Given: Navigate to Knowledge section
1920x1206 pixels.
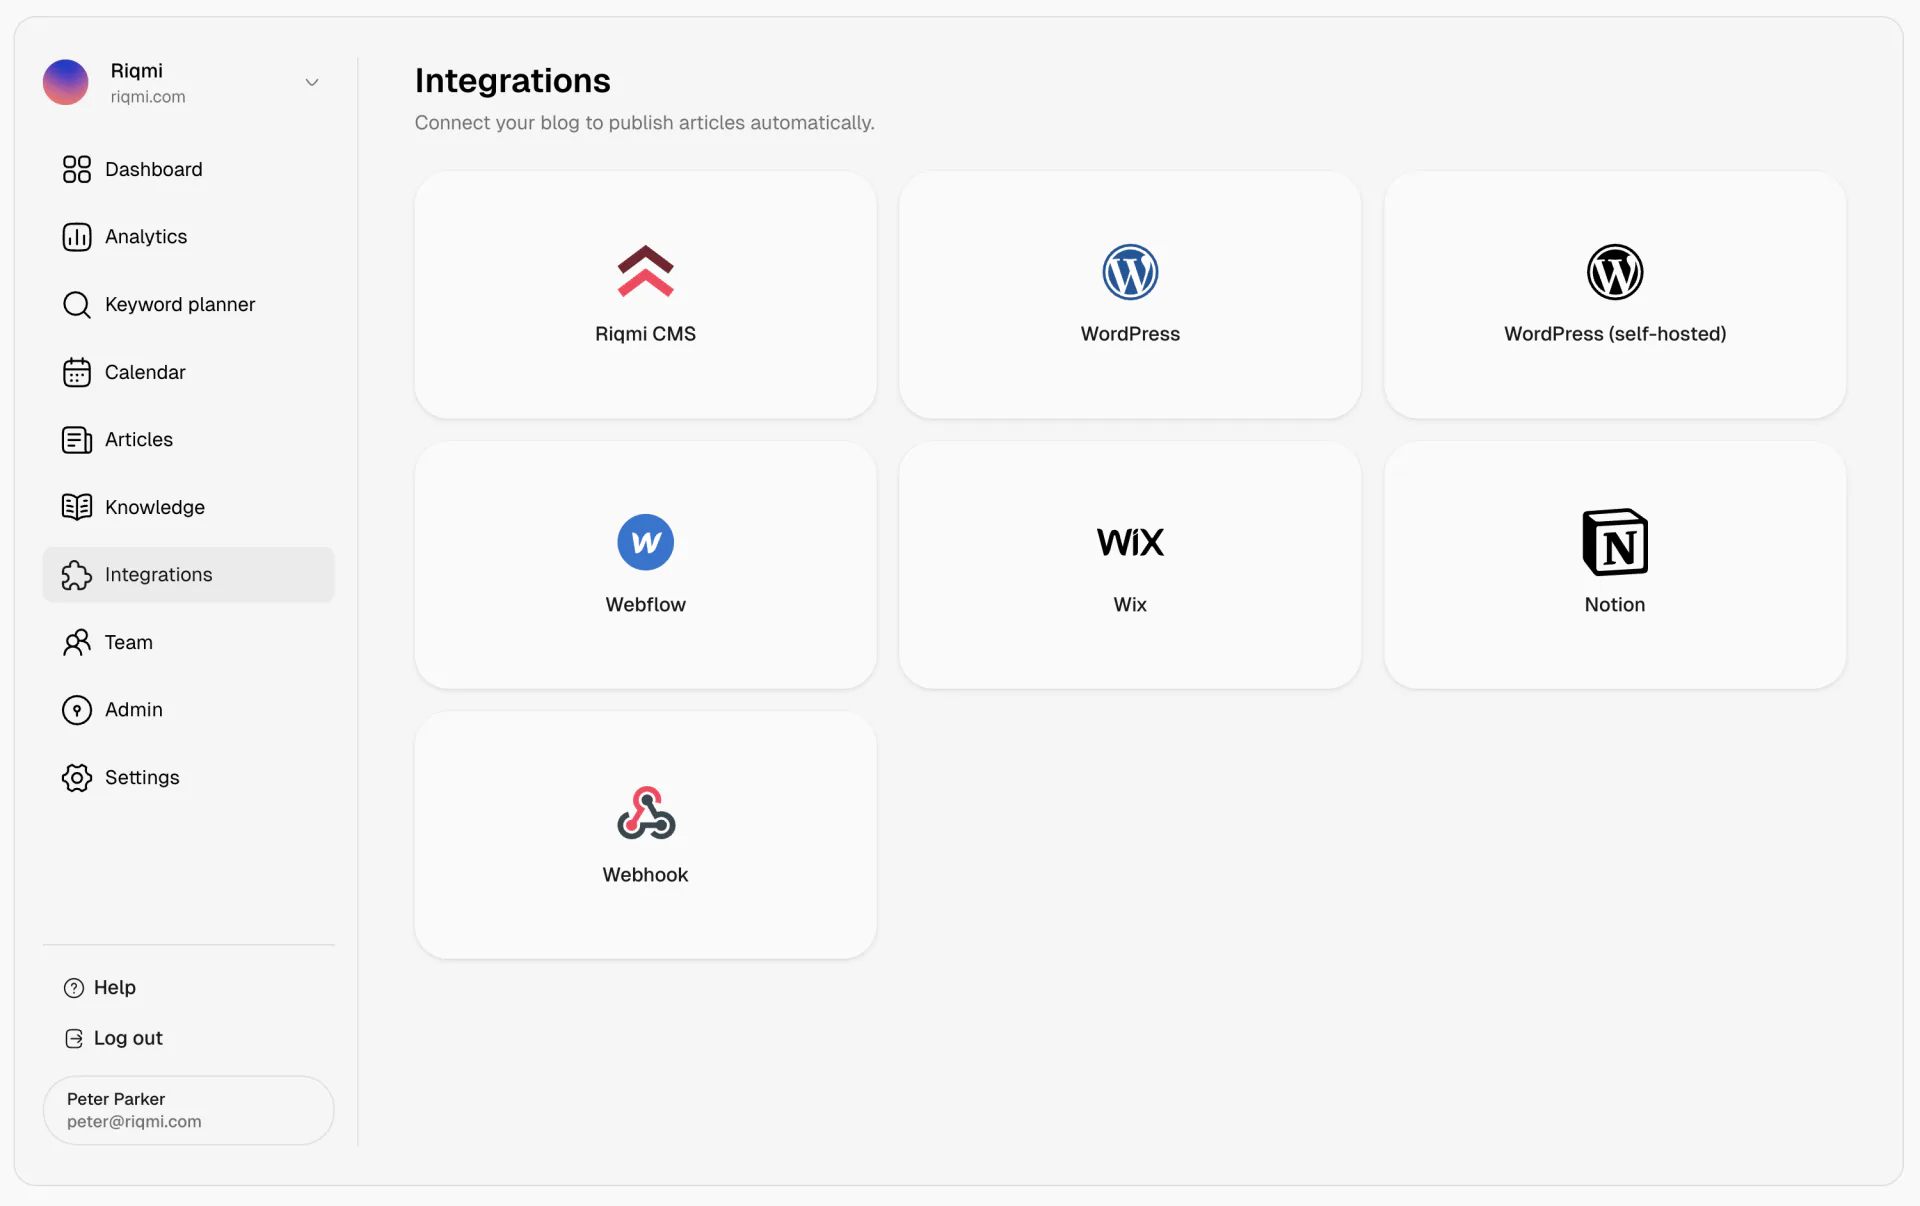Looking at the screenshot, I should (188, 507).
